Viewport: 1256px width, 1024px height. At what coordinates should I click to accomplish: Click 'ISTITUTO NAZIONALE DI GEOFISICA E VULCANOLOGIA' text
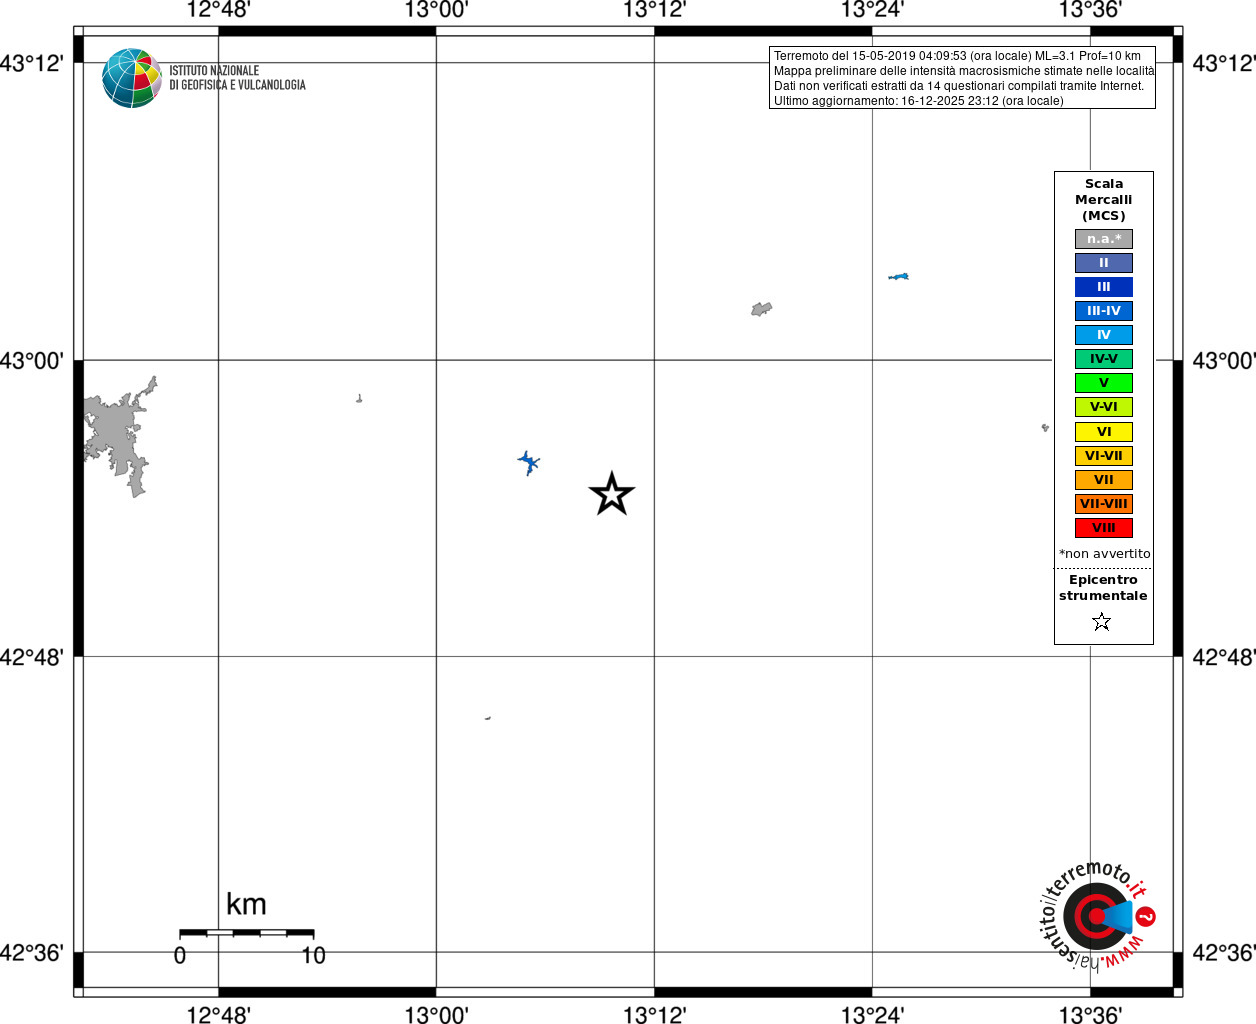click(x=237, y=78)
